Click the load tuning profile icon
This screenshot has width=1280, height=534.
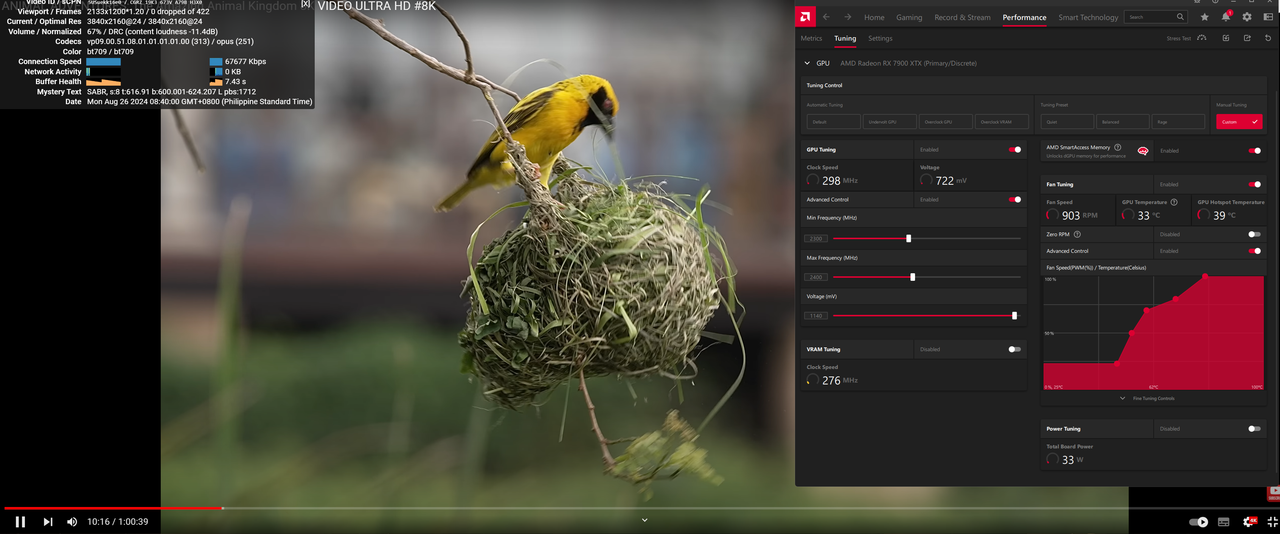point(1225,38)
